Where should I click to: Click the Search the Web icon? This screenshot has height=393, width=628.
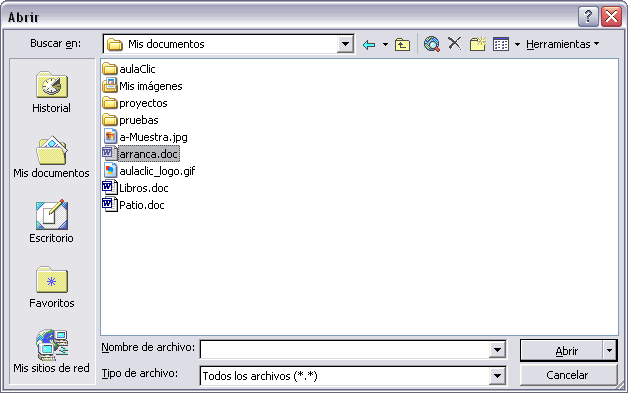(432, 44)
